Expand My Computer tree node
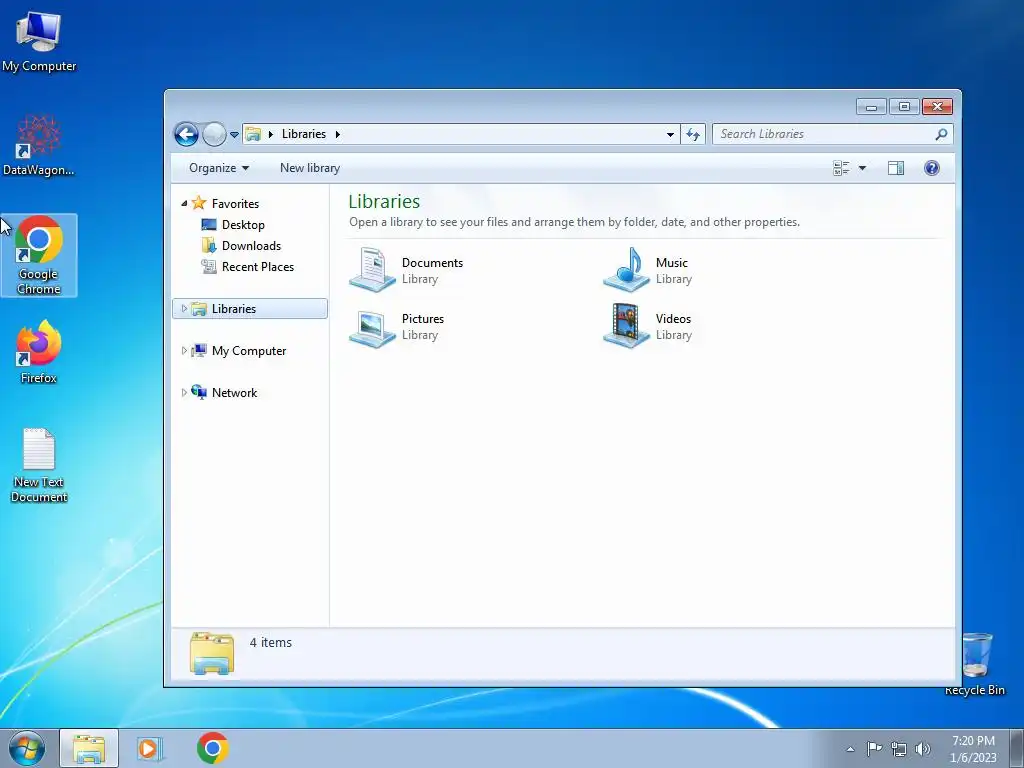 tap(184, 351)
